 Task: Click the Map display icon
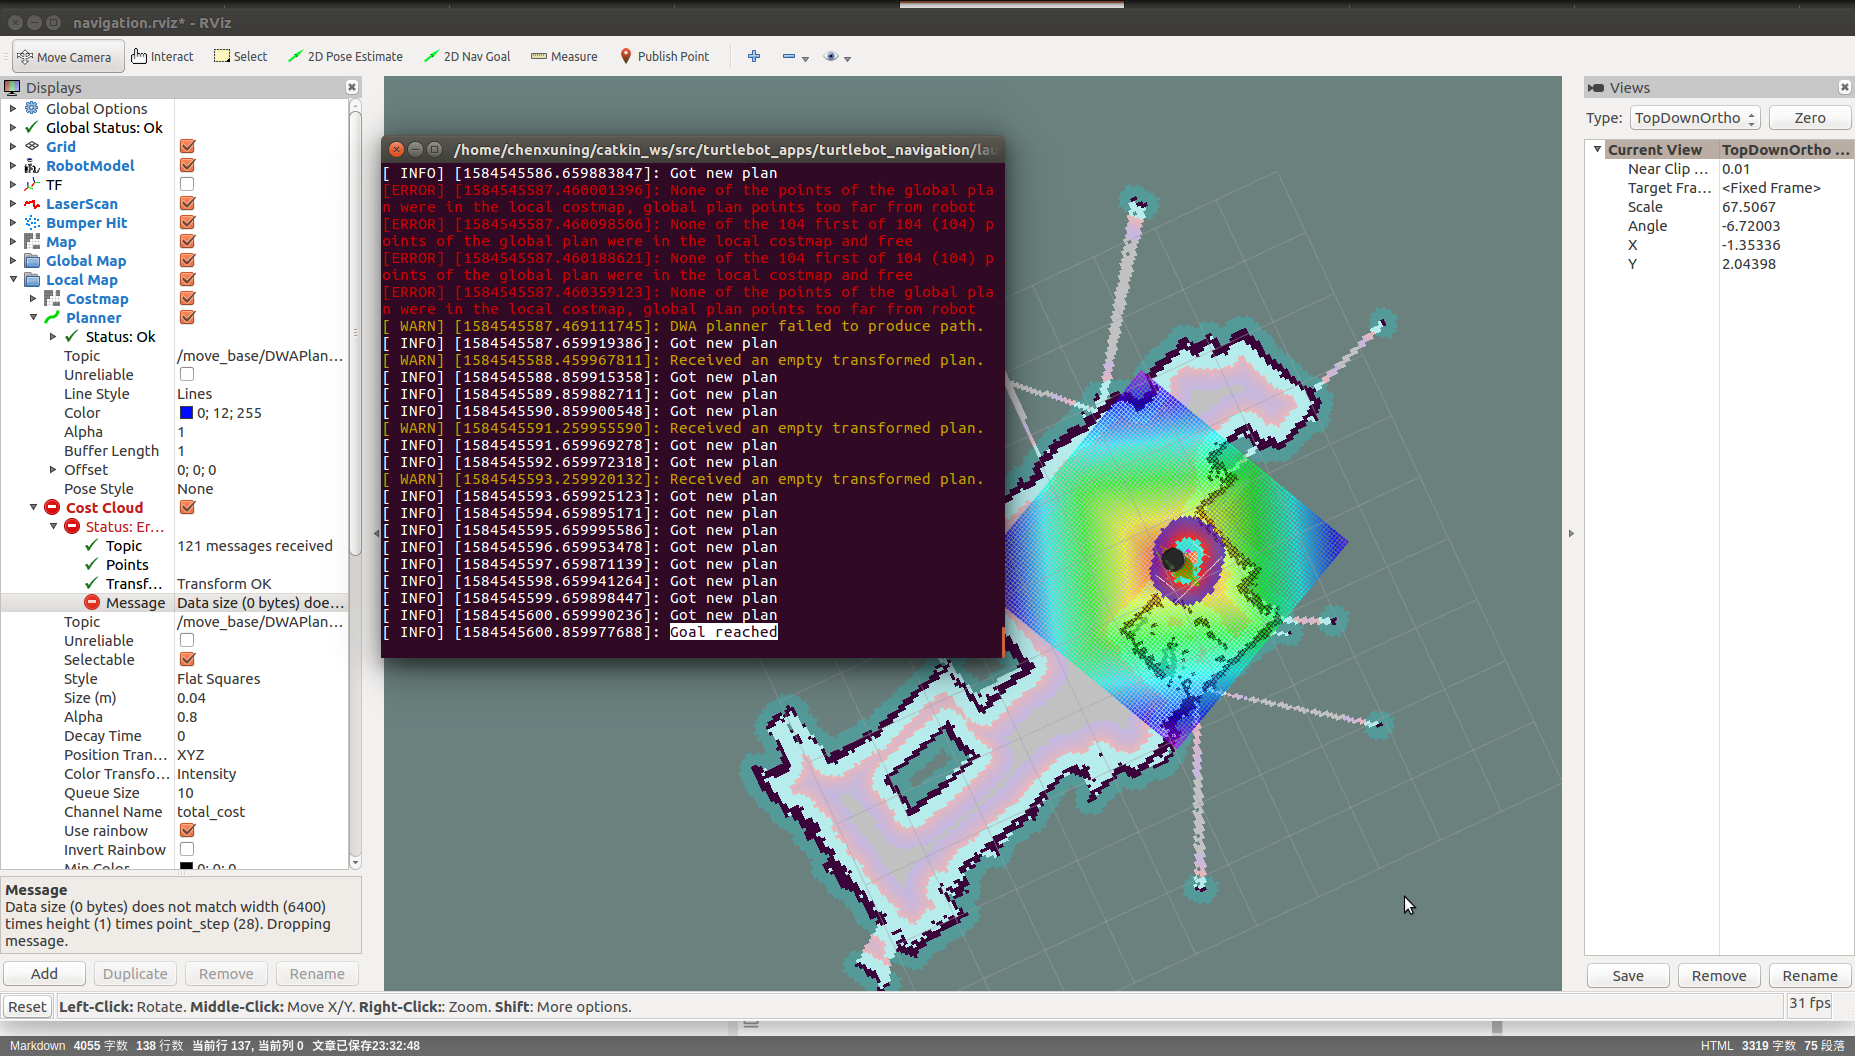(x=32, y=241)
